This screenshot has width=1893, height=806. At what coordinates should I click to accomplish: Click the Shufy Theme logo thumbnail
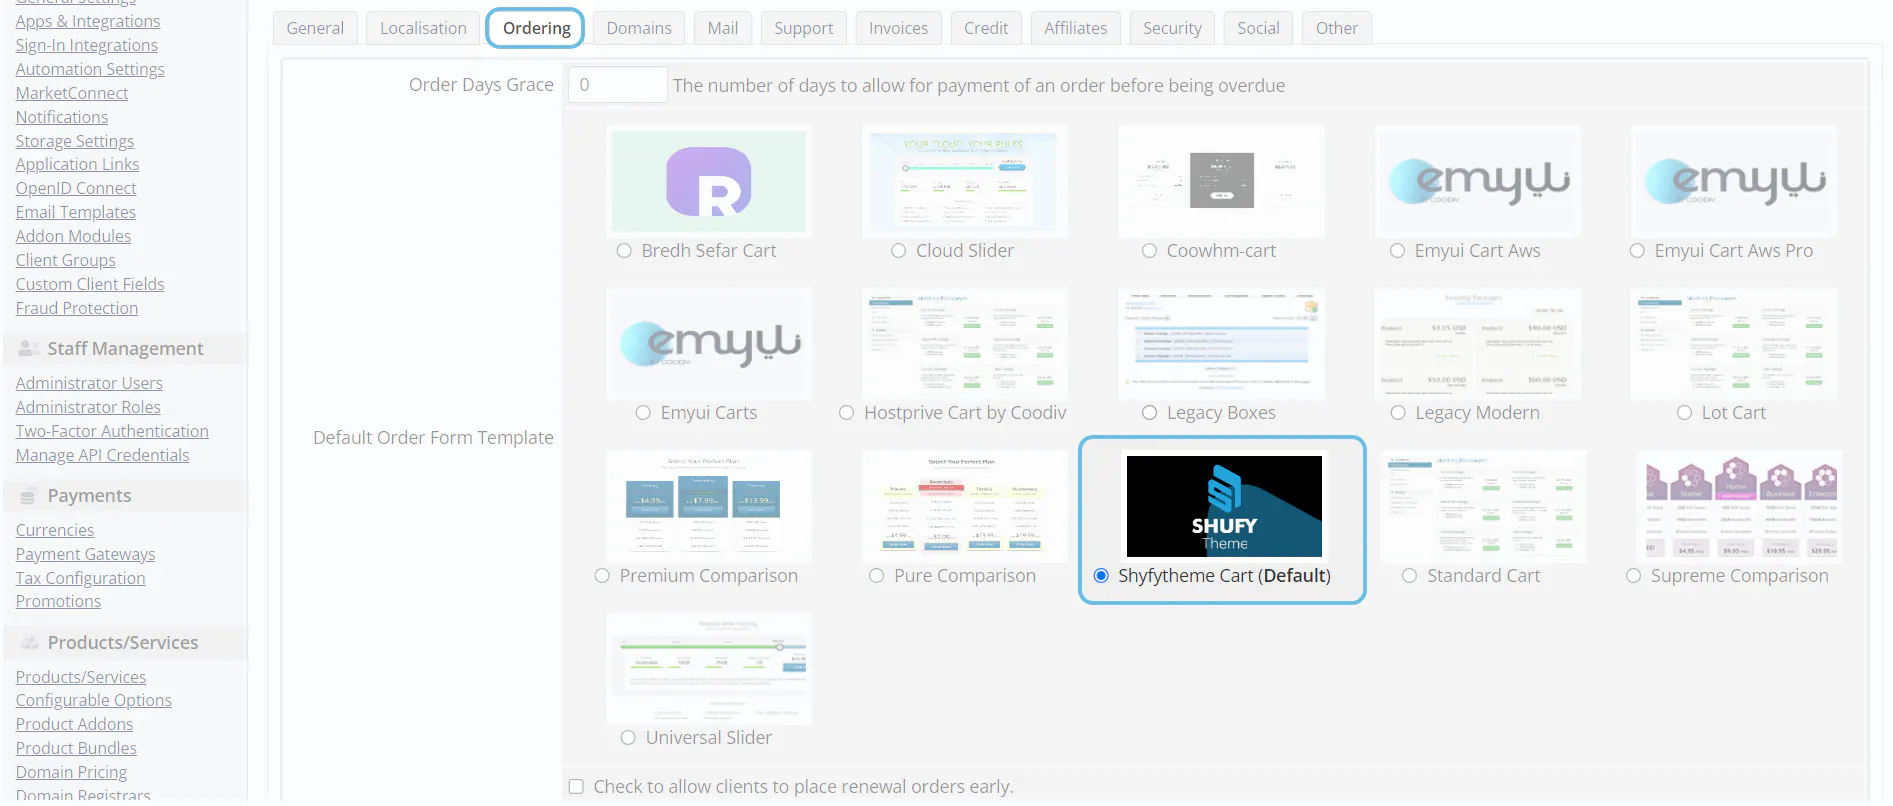click(1223, 506)
